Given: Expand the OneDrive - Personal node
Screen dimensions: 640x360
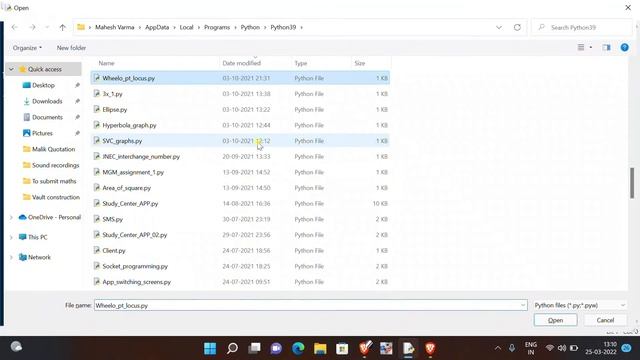Looking at the screenshot, I should pos(11,217).
